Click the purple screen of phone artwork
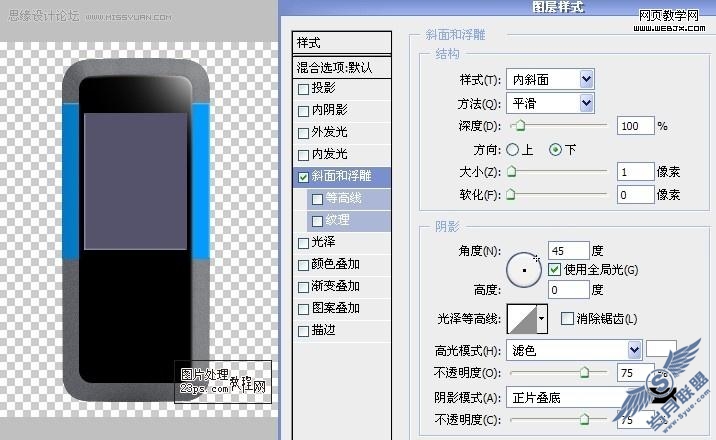716x440 pixels. coord(136,181)
